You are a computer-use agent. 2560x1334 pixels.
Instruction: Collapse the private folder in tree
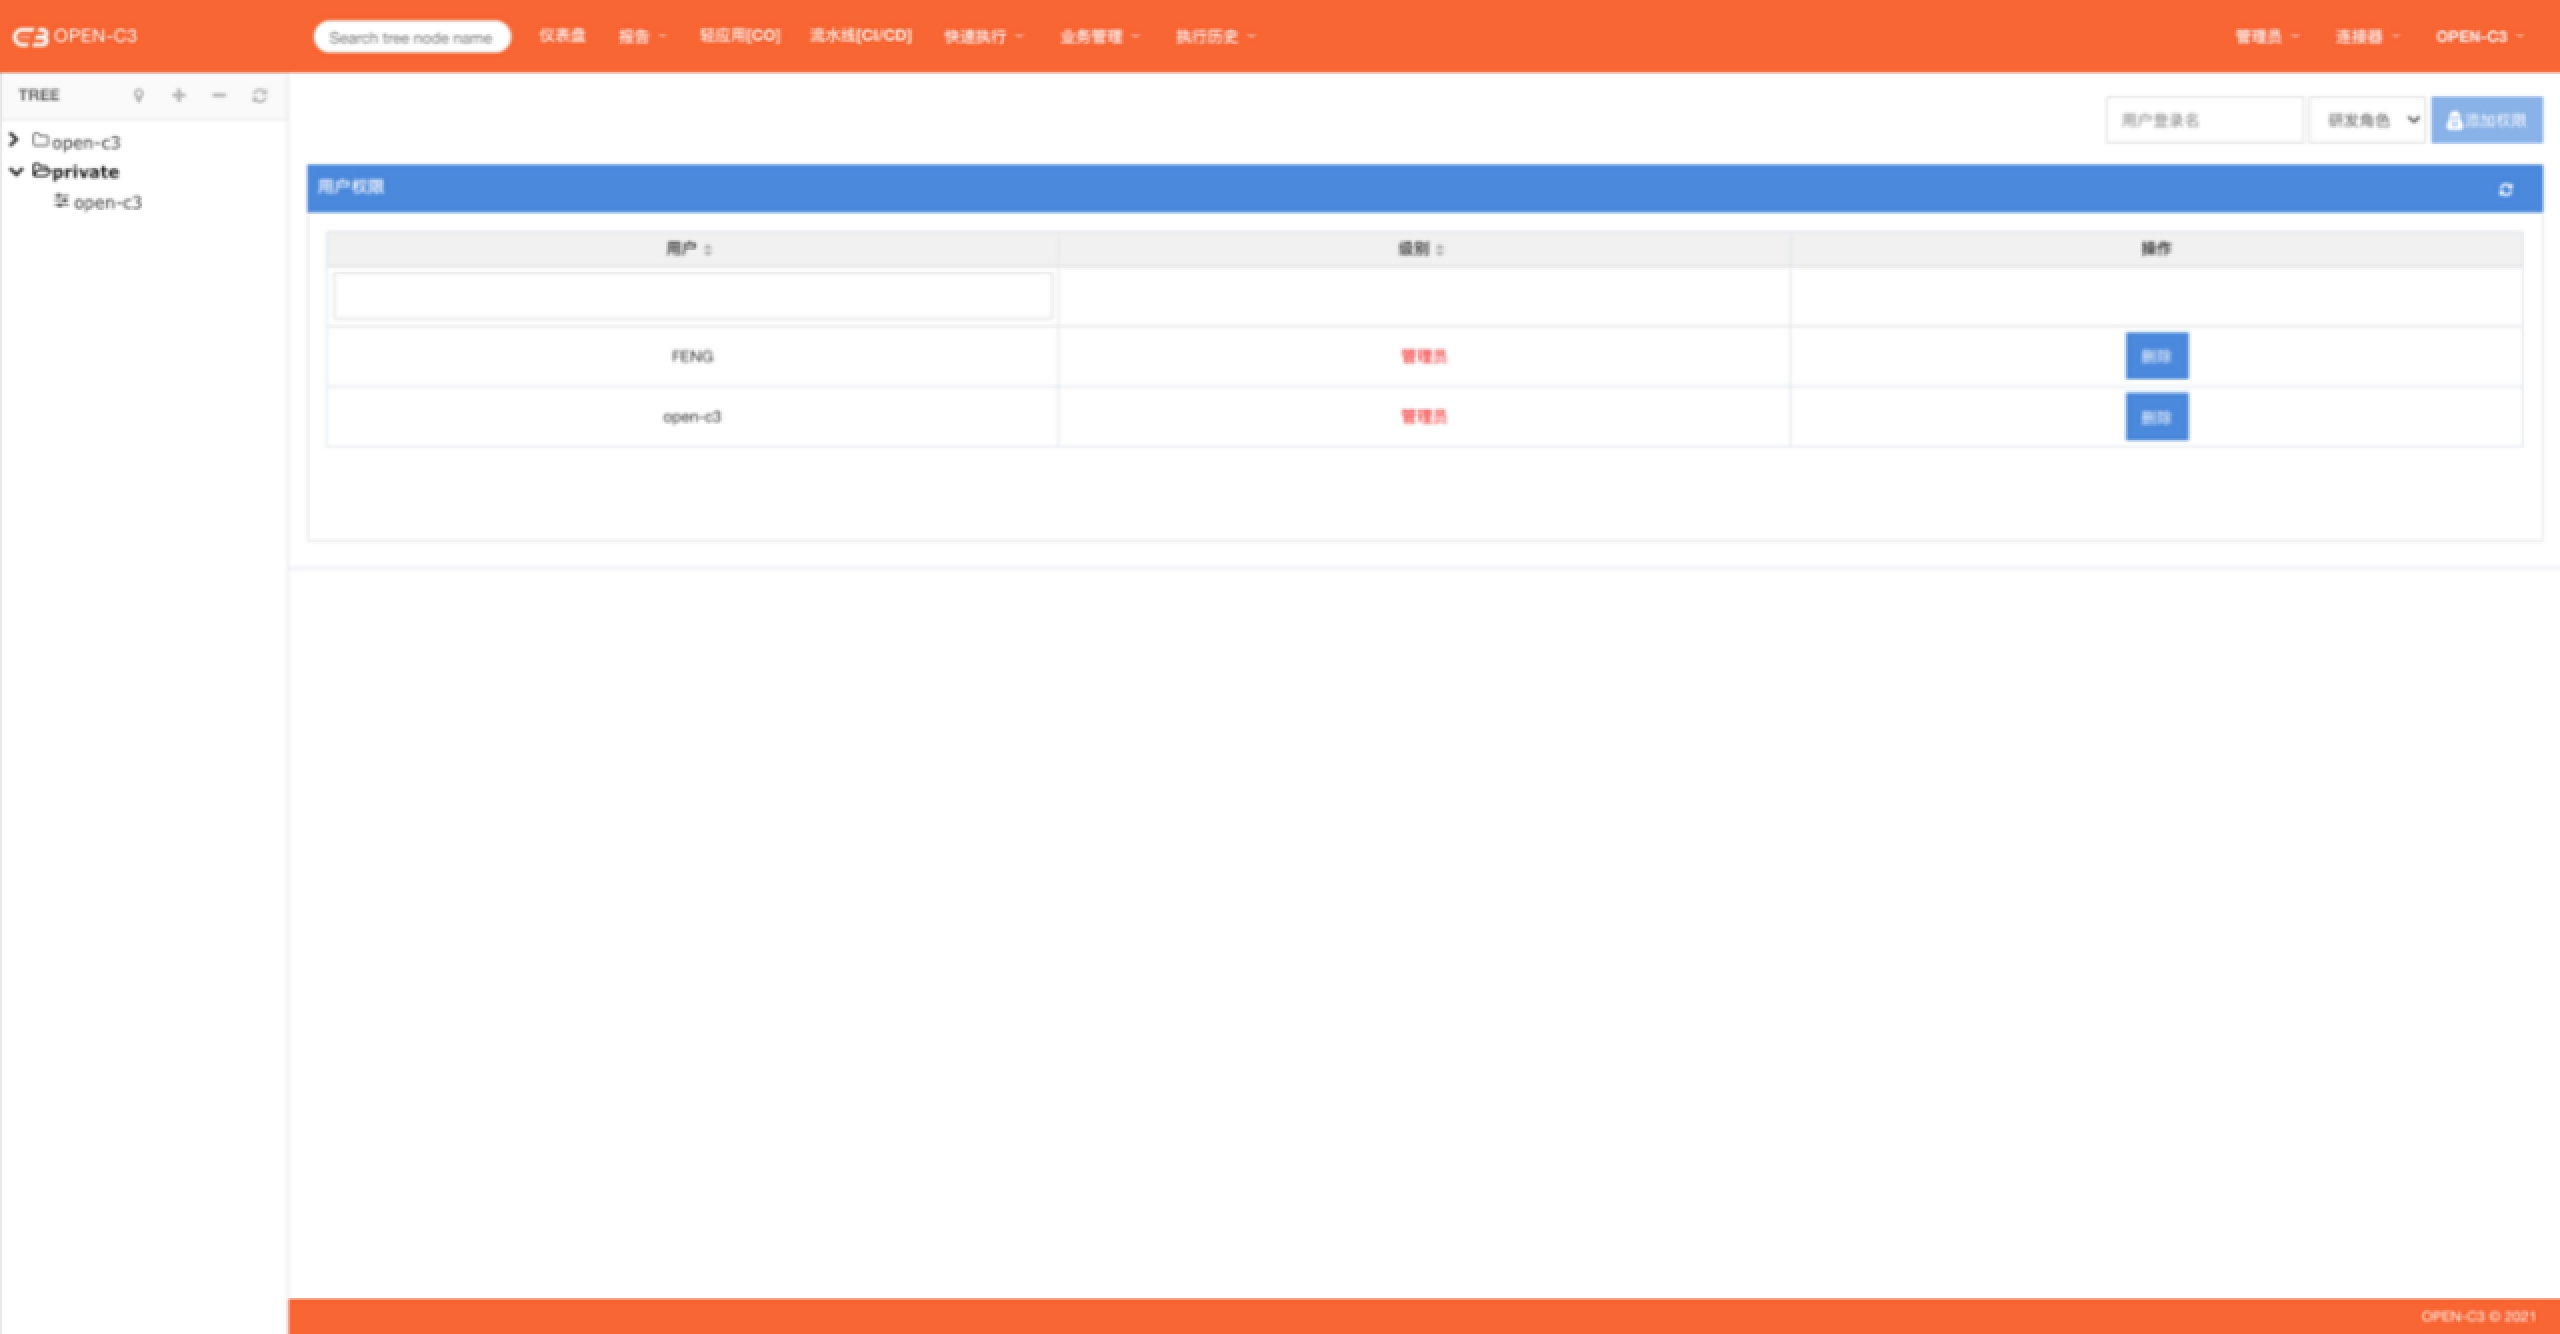click(16, 171)
